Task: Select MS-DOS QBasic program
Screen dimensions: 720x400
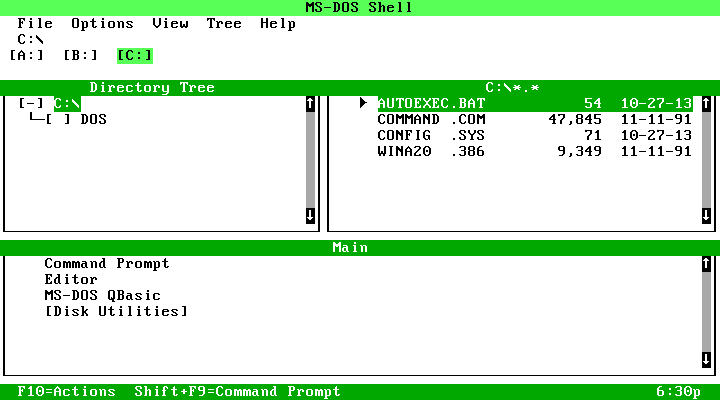Action: (102, 295)
